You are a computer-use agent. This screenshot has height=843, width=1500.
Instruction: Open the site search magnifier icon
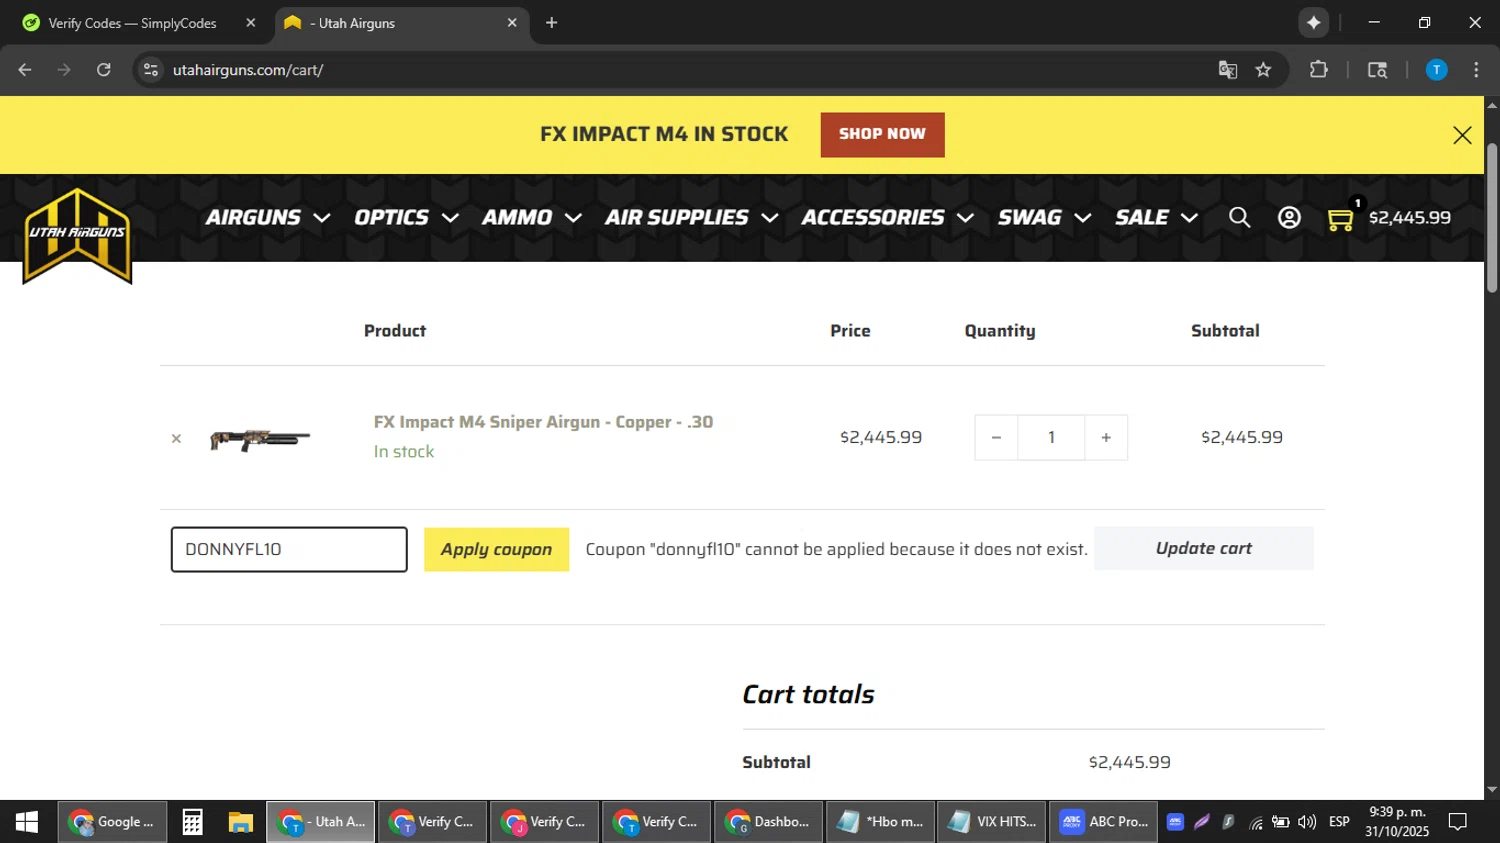[1239, 218]
